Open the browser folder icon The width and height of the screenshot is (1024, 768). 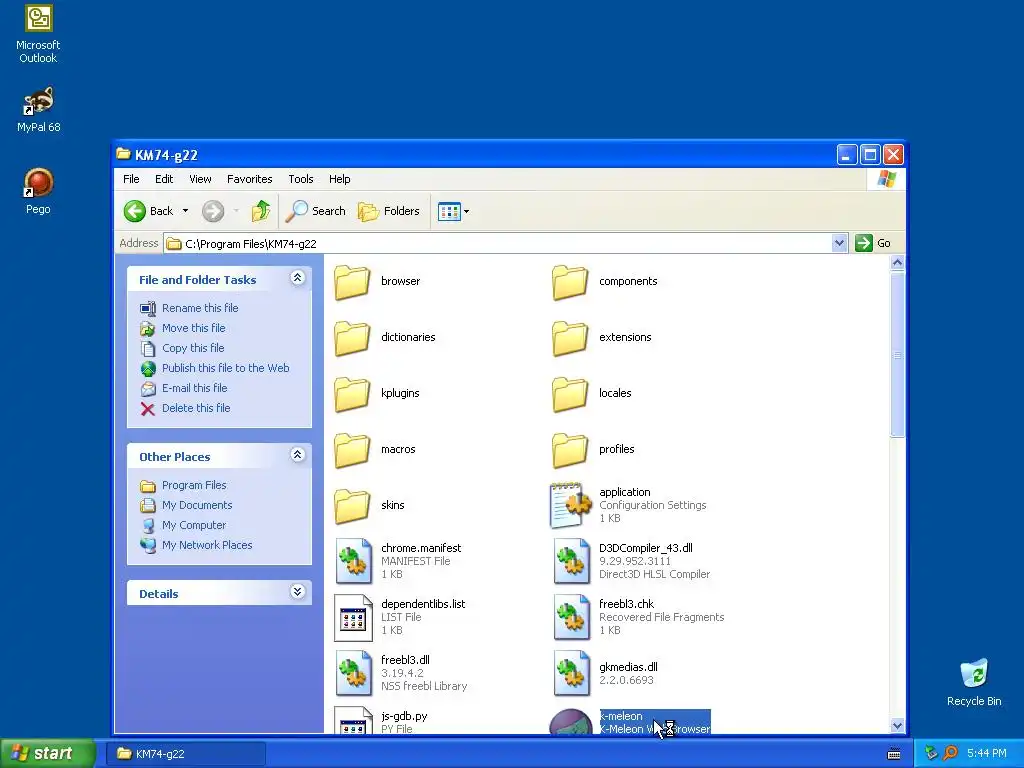pyautogui.click(x=352, y=282)
